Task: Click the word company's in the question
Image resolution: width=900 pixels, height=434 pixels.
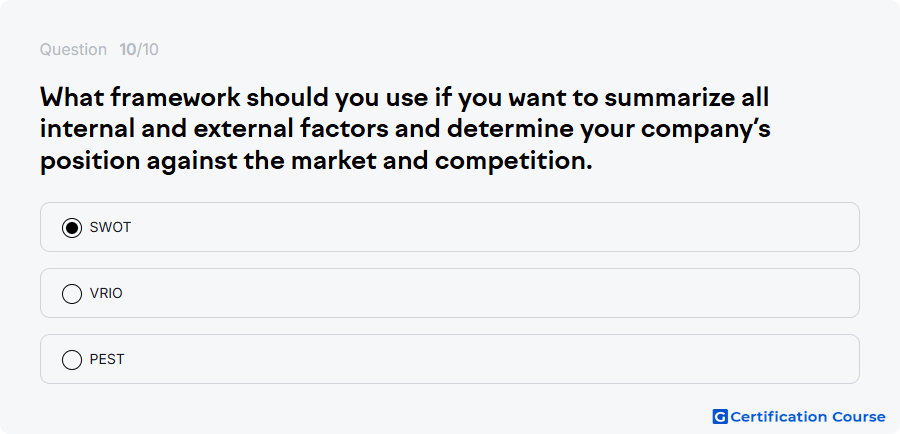Action: tap(705, 130)
